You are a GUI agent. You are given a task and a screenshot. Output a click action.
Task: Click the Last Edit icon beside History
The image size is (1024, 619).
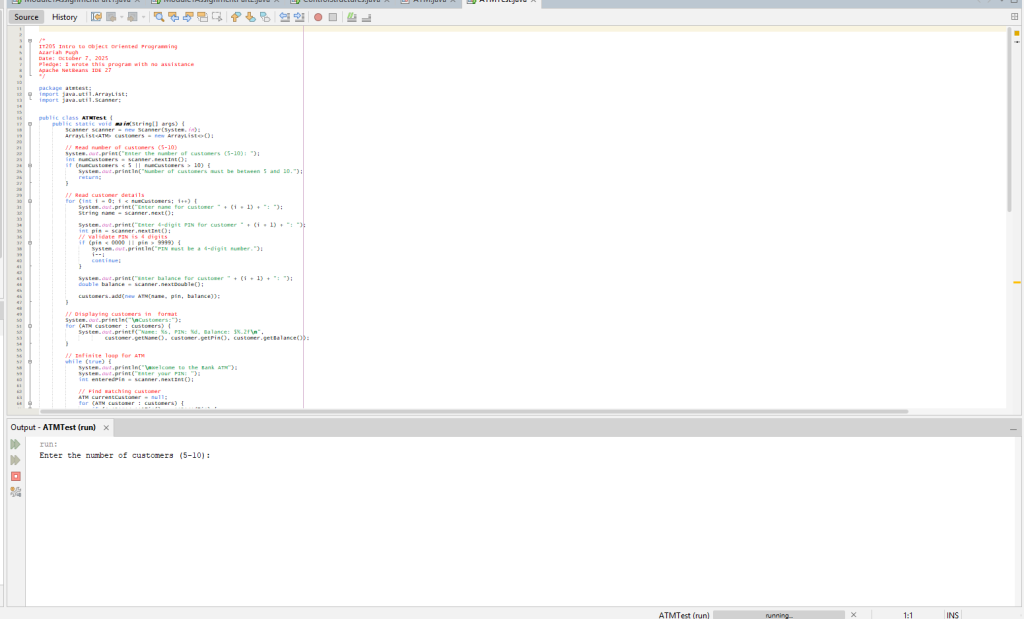(x=96, y=17)
